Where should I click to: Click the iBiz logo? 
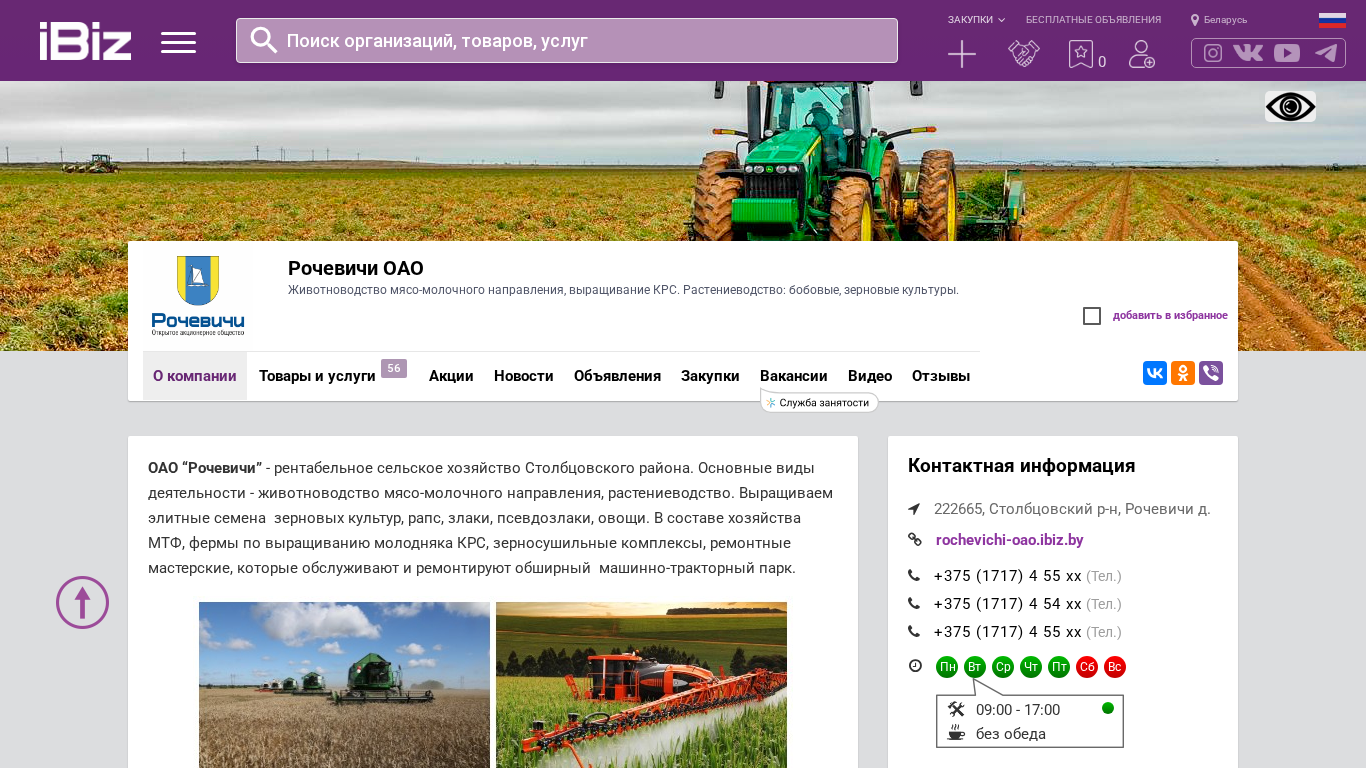pyautogui.click(x=85, y=41)
